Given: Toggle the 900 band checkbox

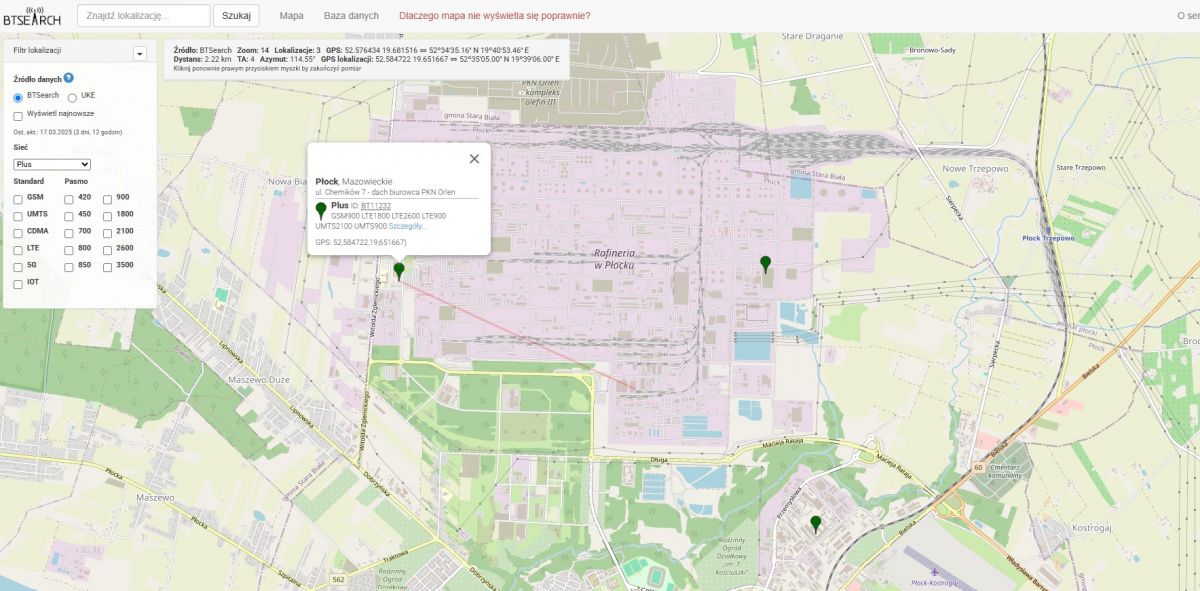Looking at the screenshot, I should click(108, 199).
